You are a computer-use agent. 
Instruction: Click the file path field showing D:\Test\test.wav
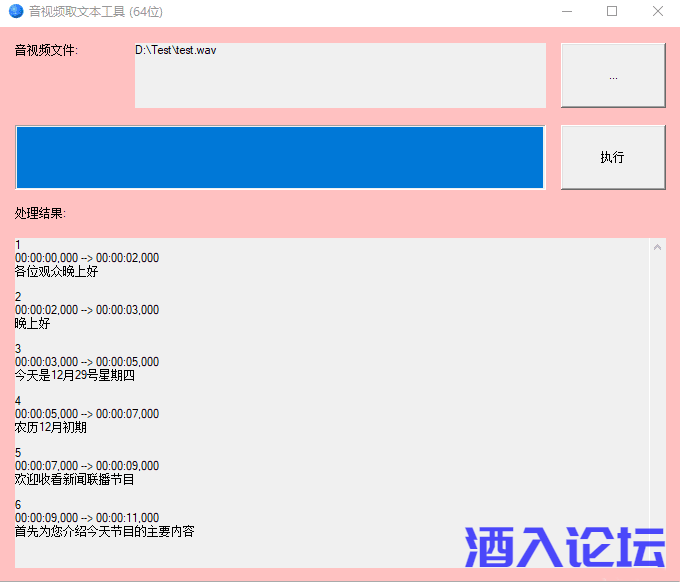(x=340, y=75)
